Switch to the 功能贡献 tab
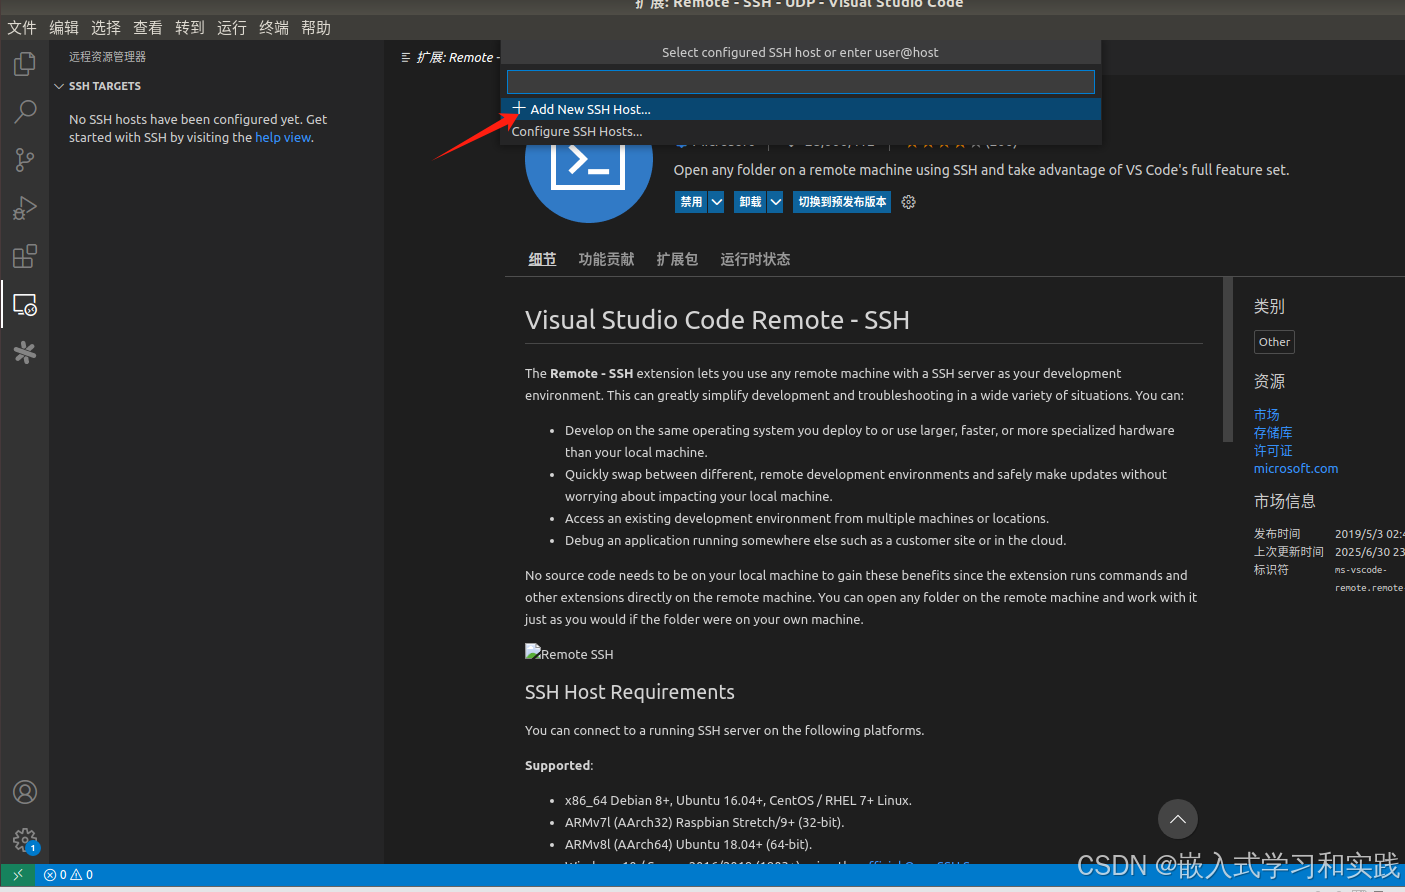This screenshot has width=1405, height=892. pos(606,259)
